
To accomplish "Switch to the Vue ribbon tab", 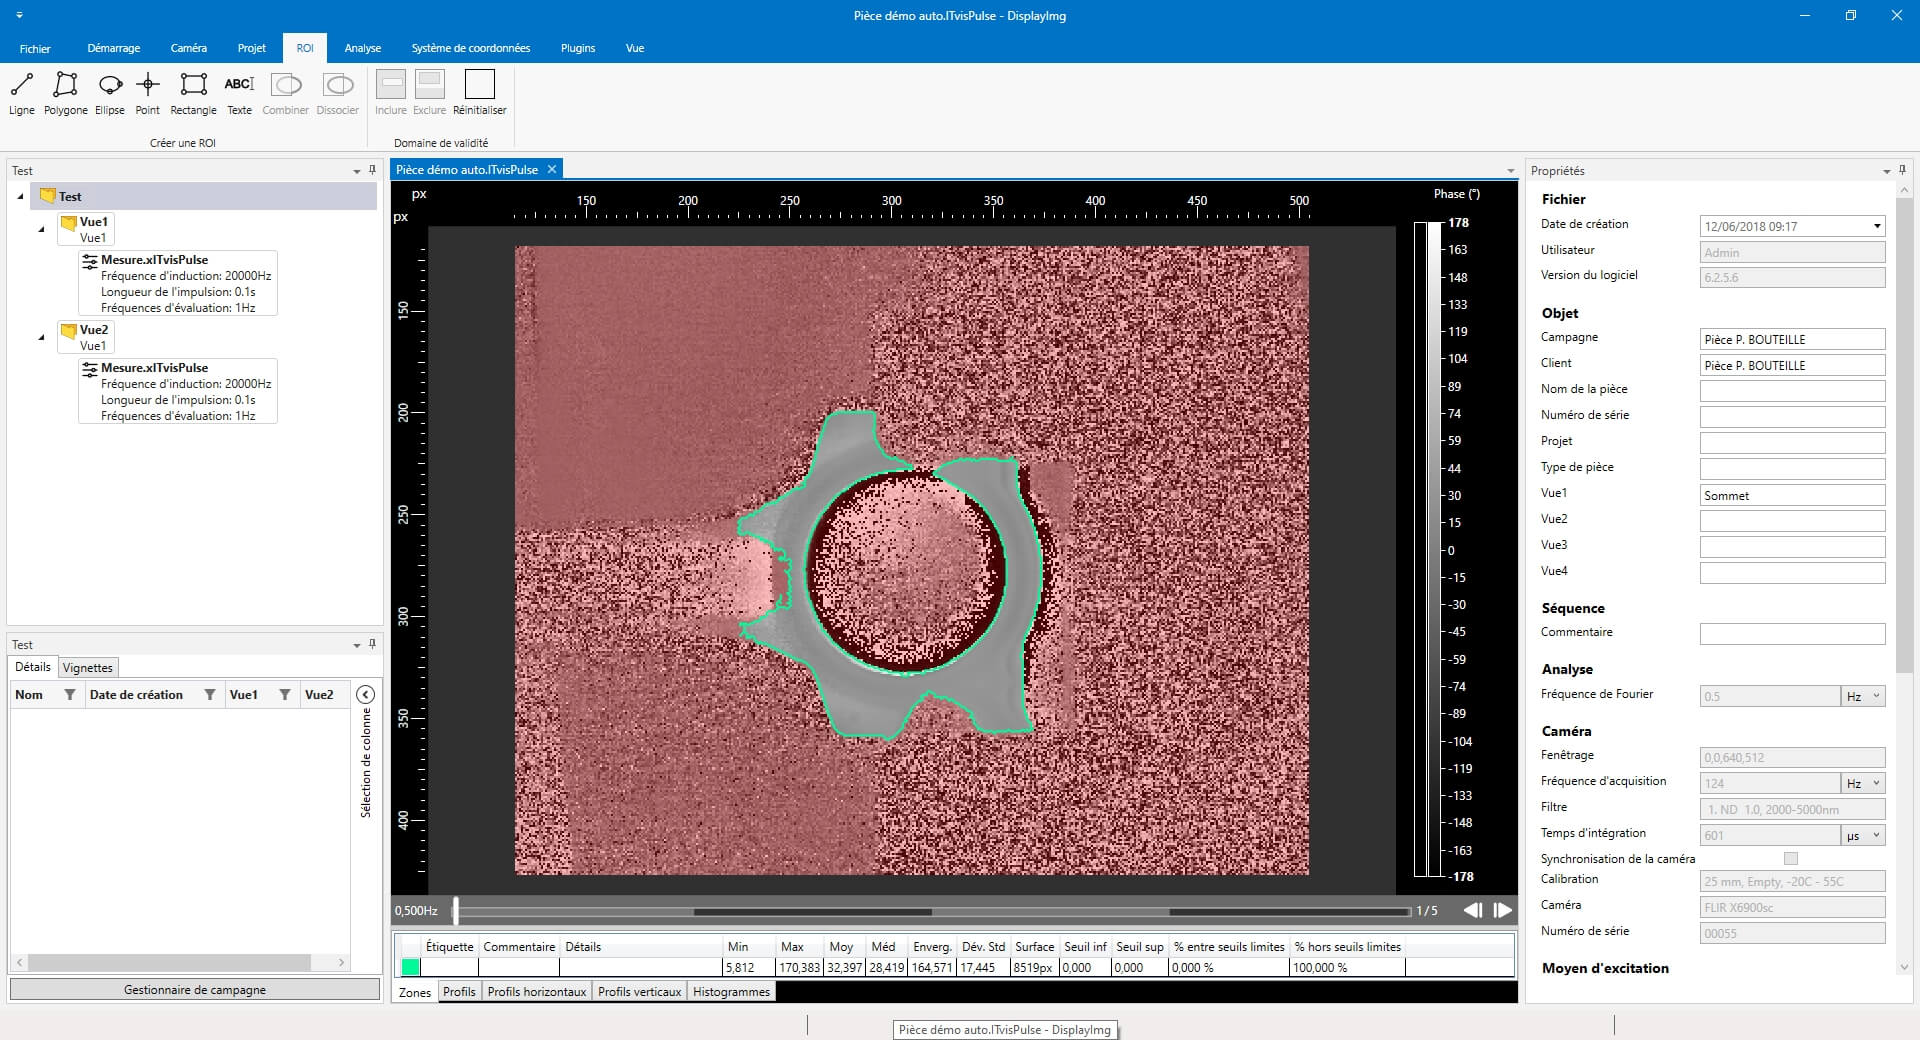I will click(635, 48).
